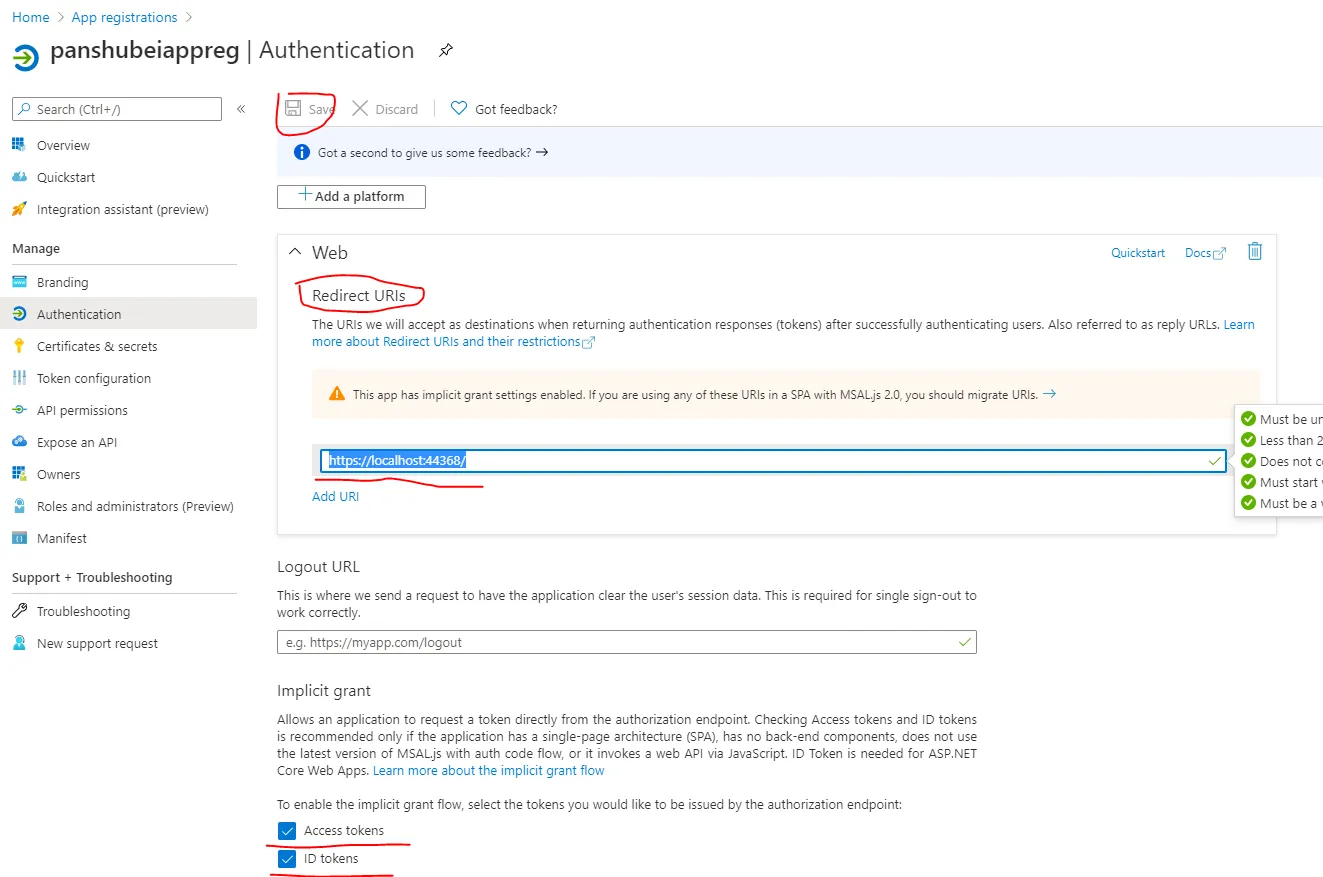The image size is (1323, 877).
Task: Select Authentication in the Manage menu
Action: pos(128,314)
